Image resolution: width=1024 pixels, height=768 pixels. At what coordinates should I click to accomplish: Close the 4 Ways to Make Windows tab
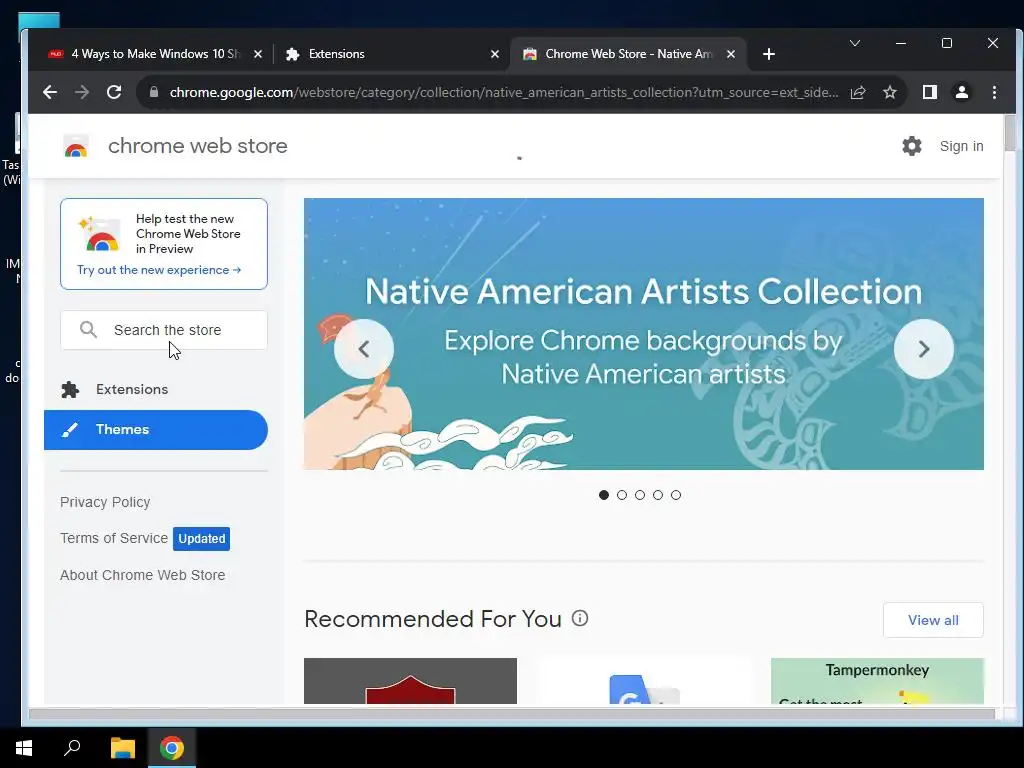click(x=258, y=54)
